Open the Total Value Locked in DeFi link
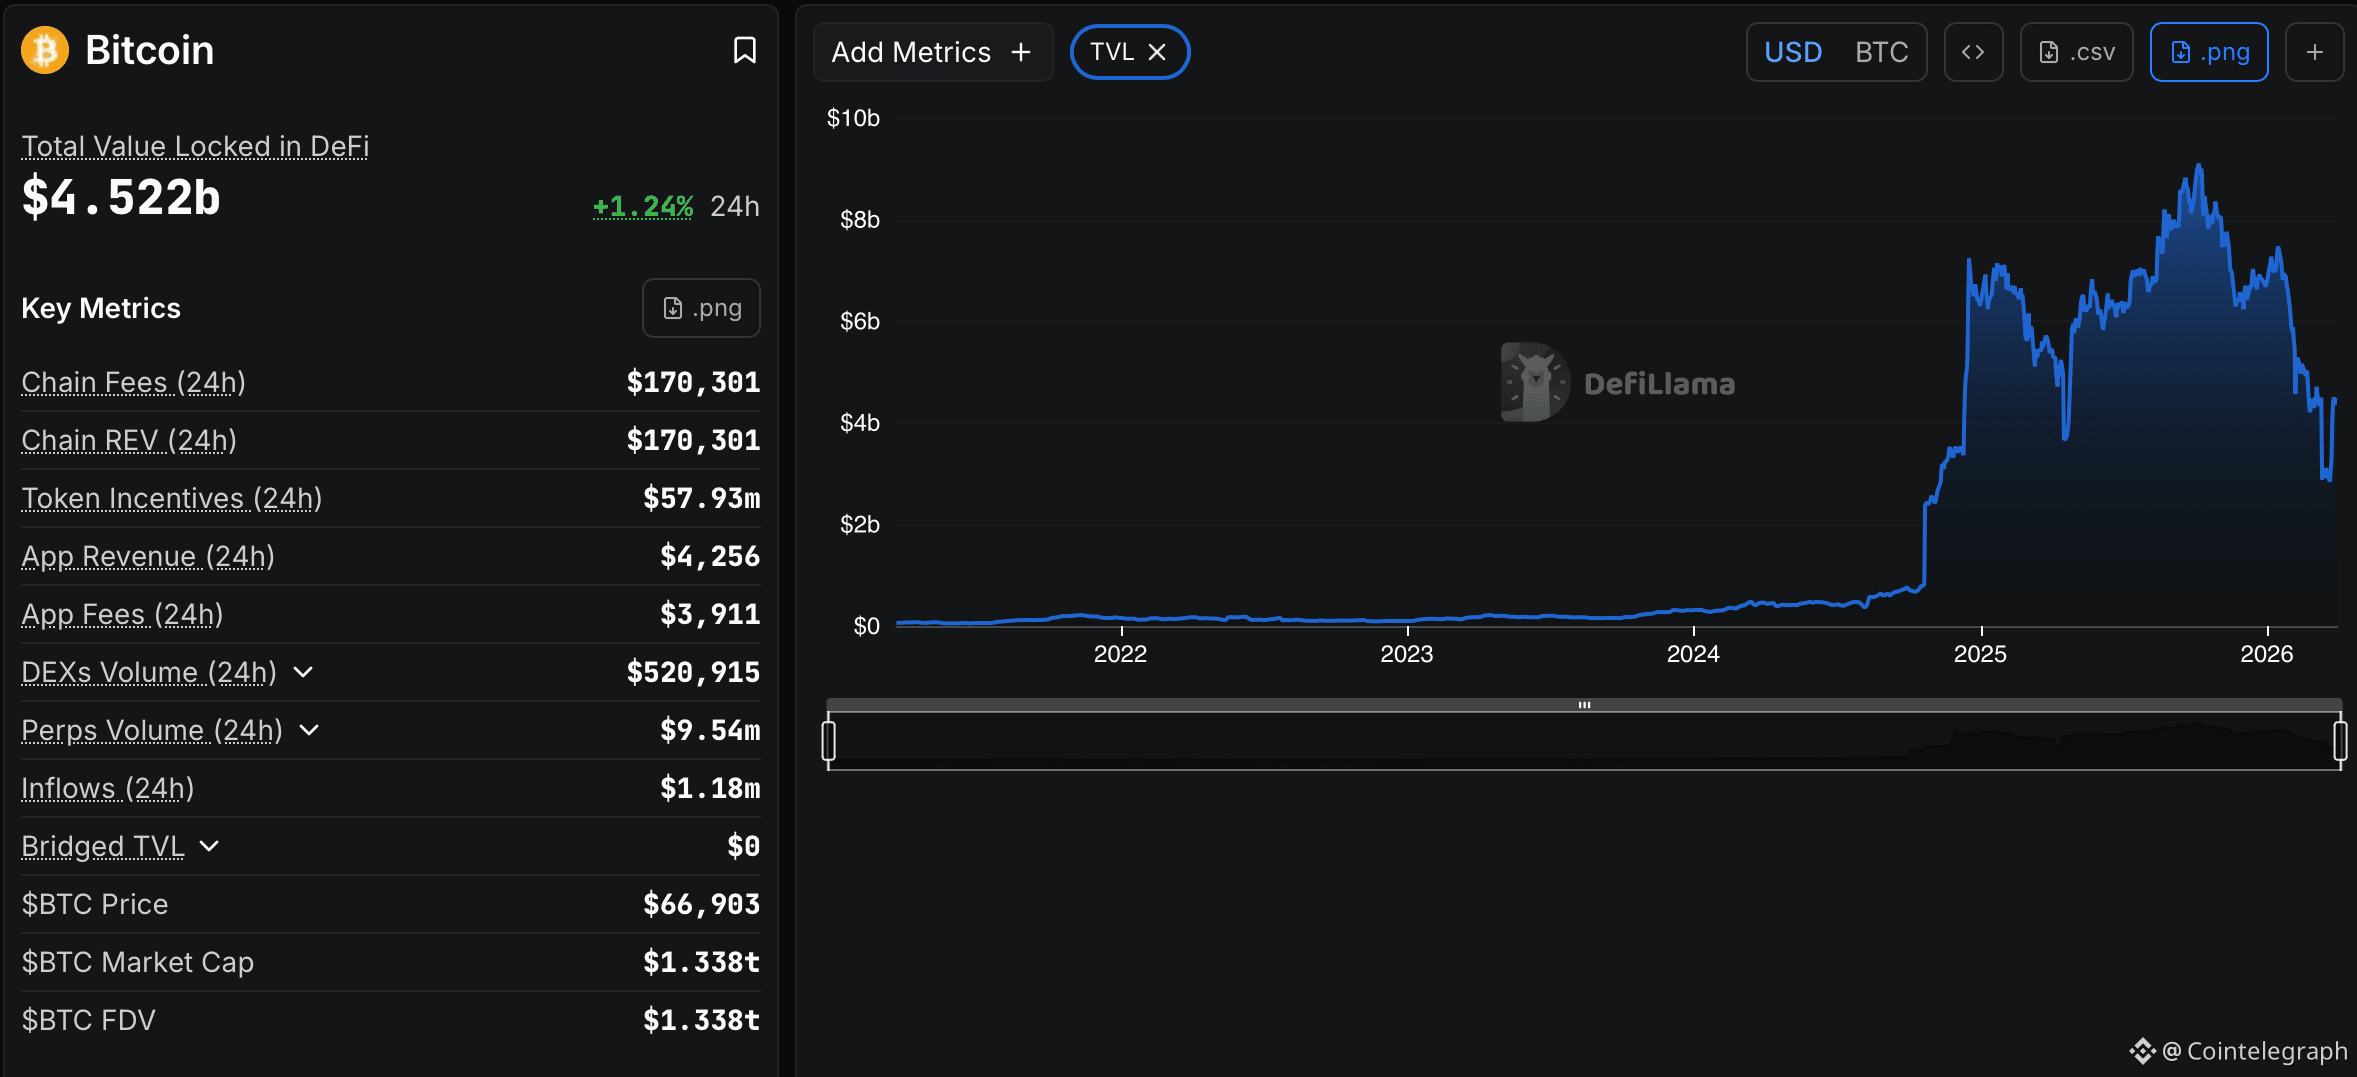The width and height of the screenshot is (2357, 1077). [x=195, y=146]
